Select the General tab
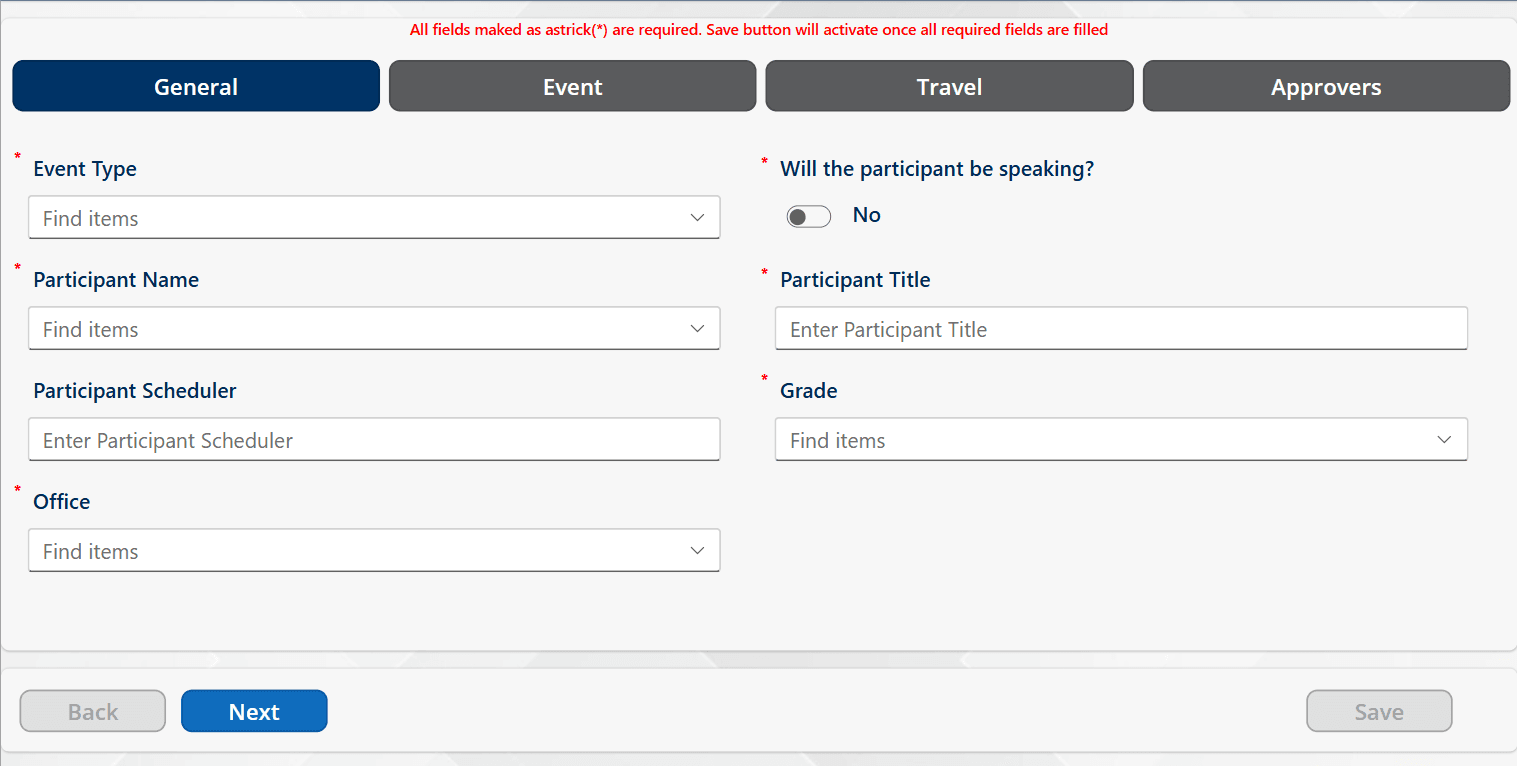Viewport: 1517px width, 766px height. 196,86
